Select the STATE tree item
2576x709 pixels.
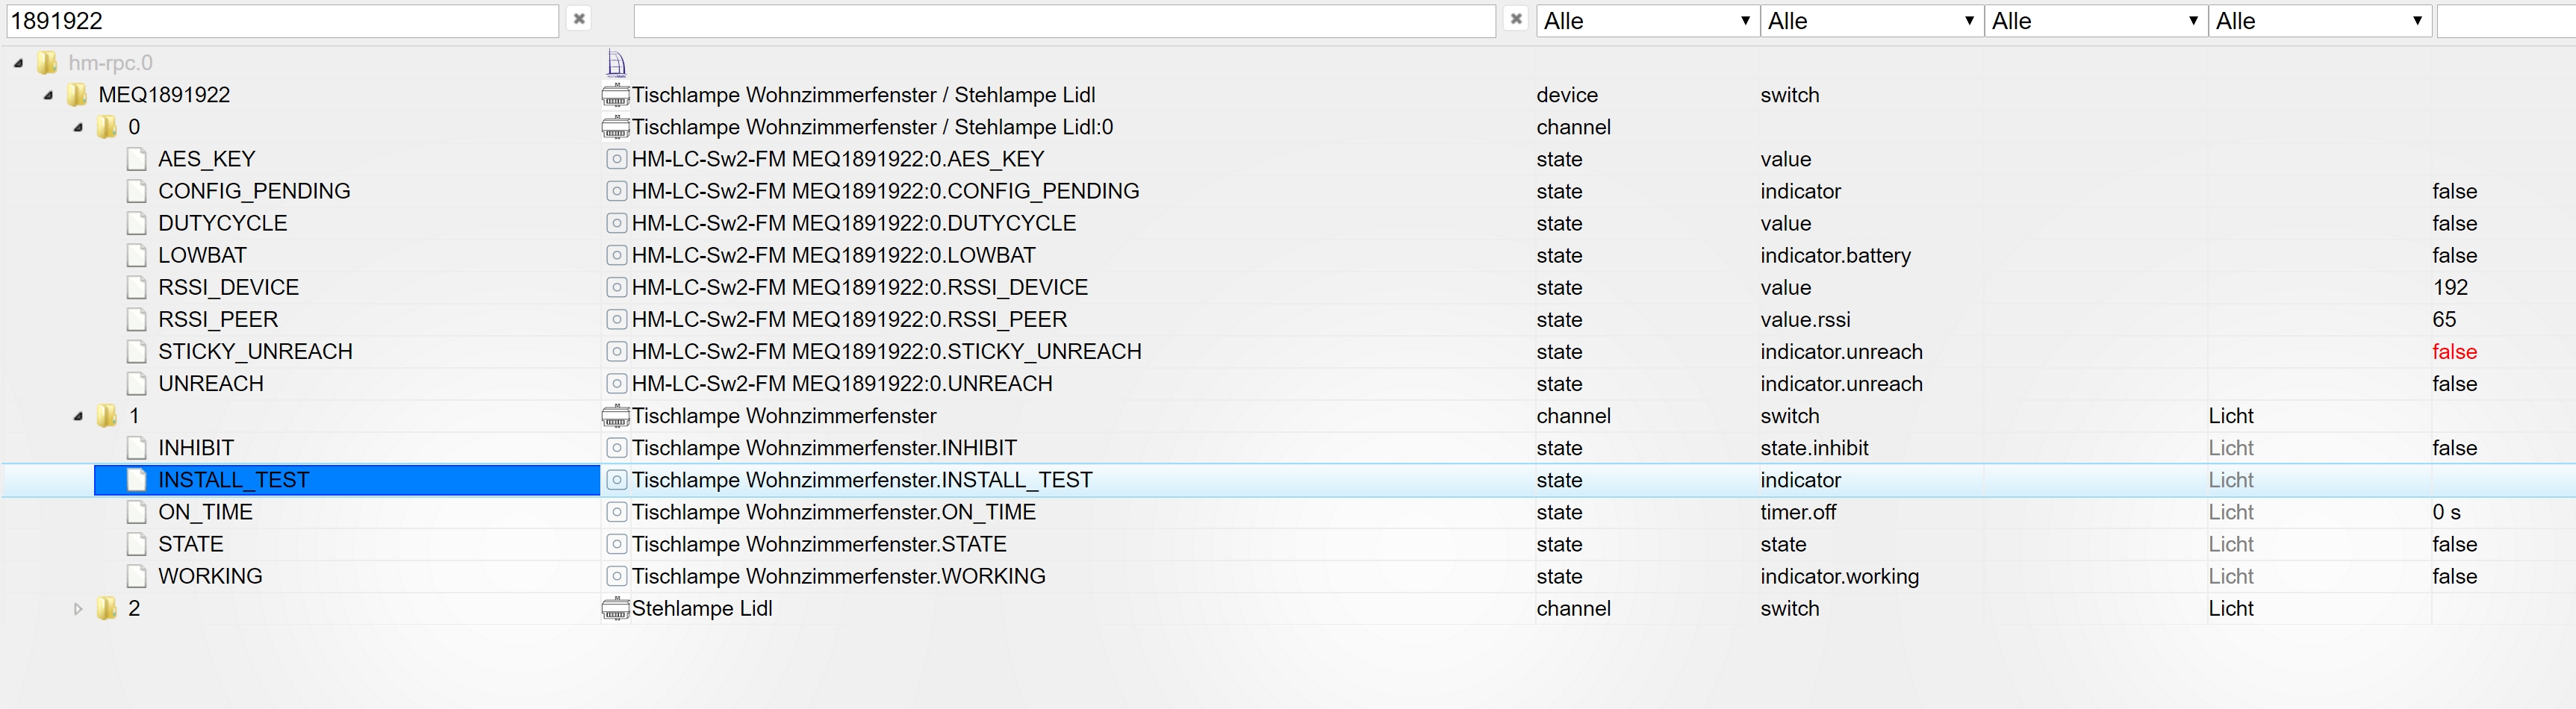tap(191, 544)
